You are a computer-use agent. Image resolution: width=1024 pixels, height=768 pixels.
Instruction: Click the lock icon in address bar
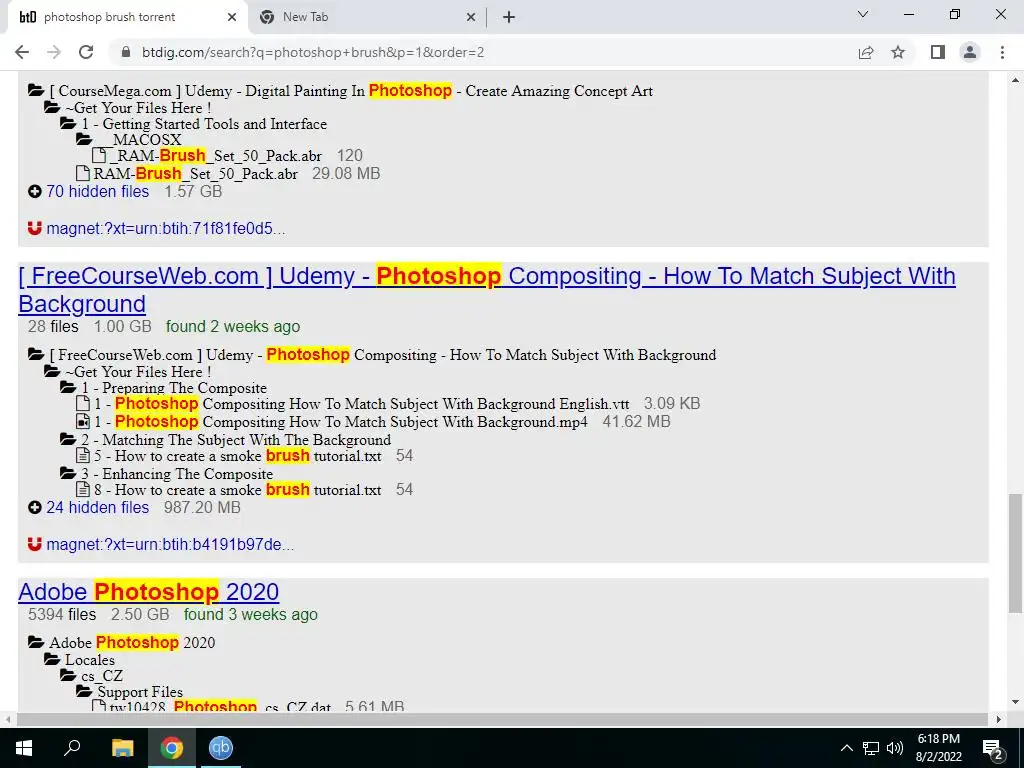[x=126, y=52]
